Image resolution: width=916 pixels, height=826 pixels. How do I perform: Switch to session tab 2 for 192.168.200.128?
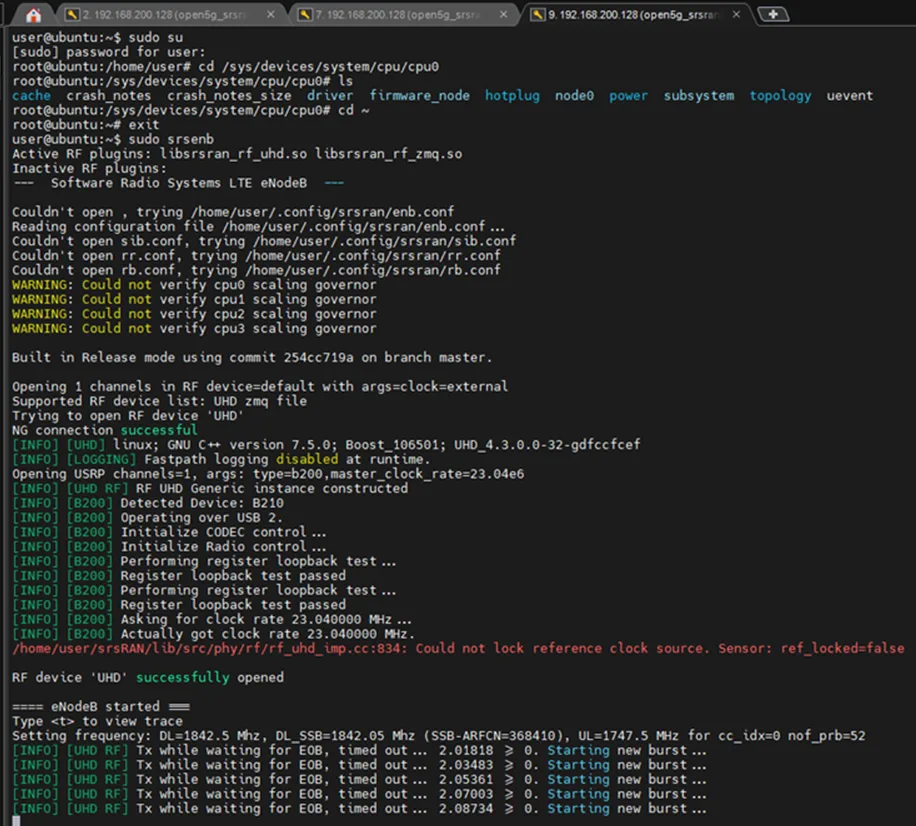[169, 15]
